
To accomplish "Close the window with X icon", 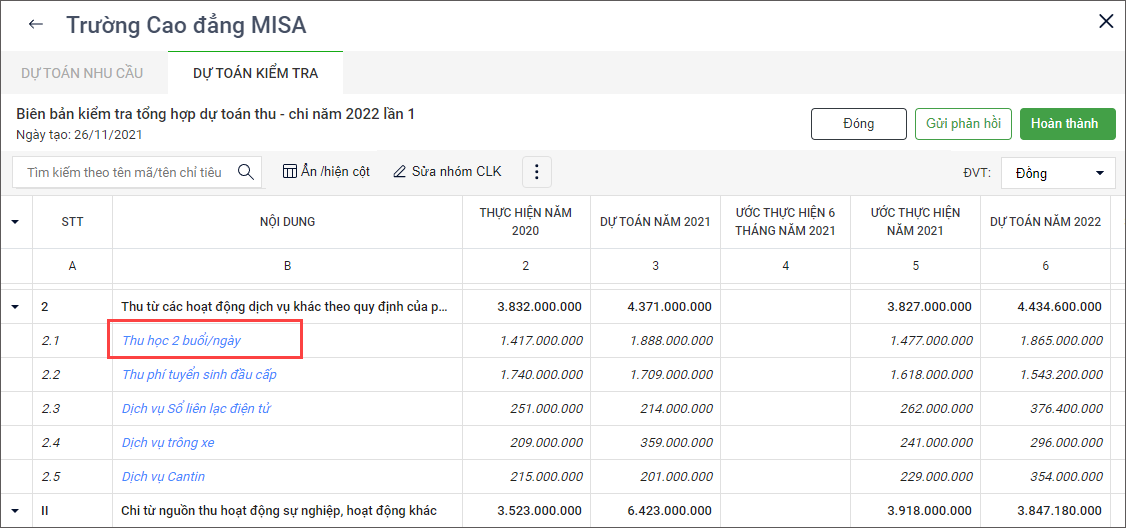I will click(x=1106, y=22).
